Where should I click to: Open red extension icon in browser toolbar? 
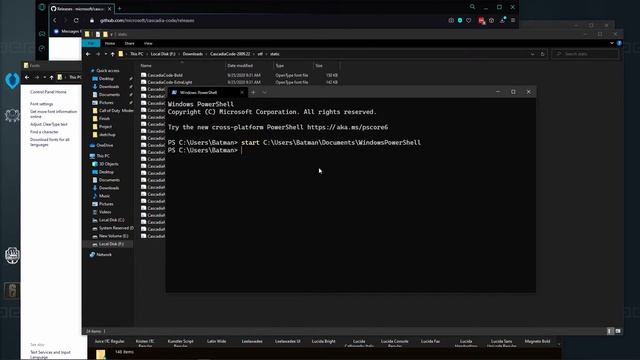pos(482,20)
